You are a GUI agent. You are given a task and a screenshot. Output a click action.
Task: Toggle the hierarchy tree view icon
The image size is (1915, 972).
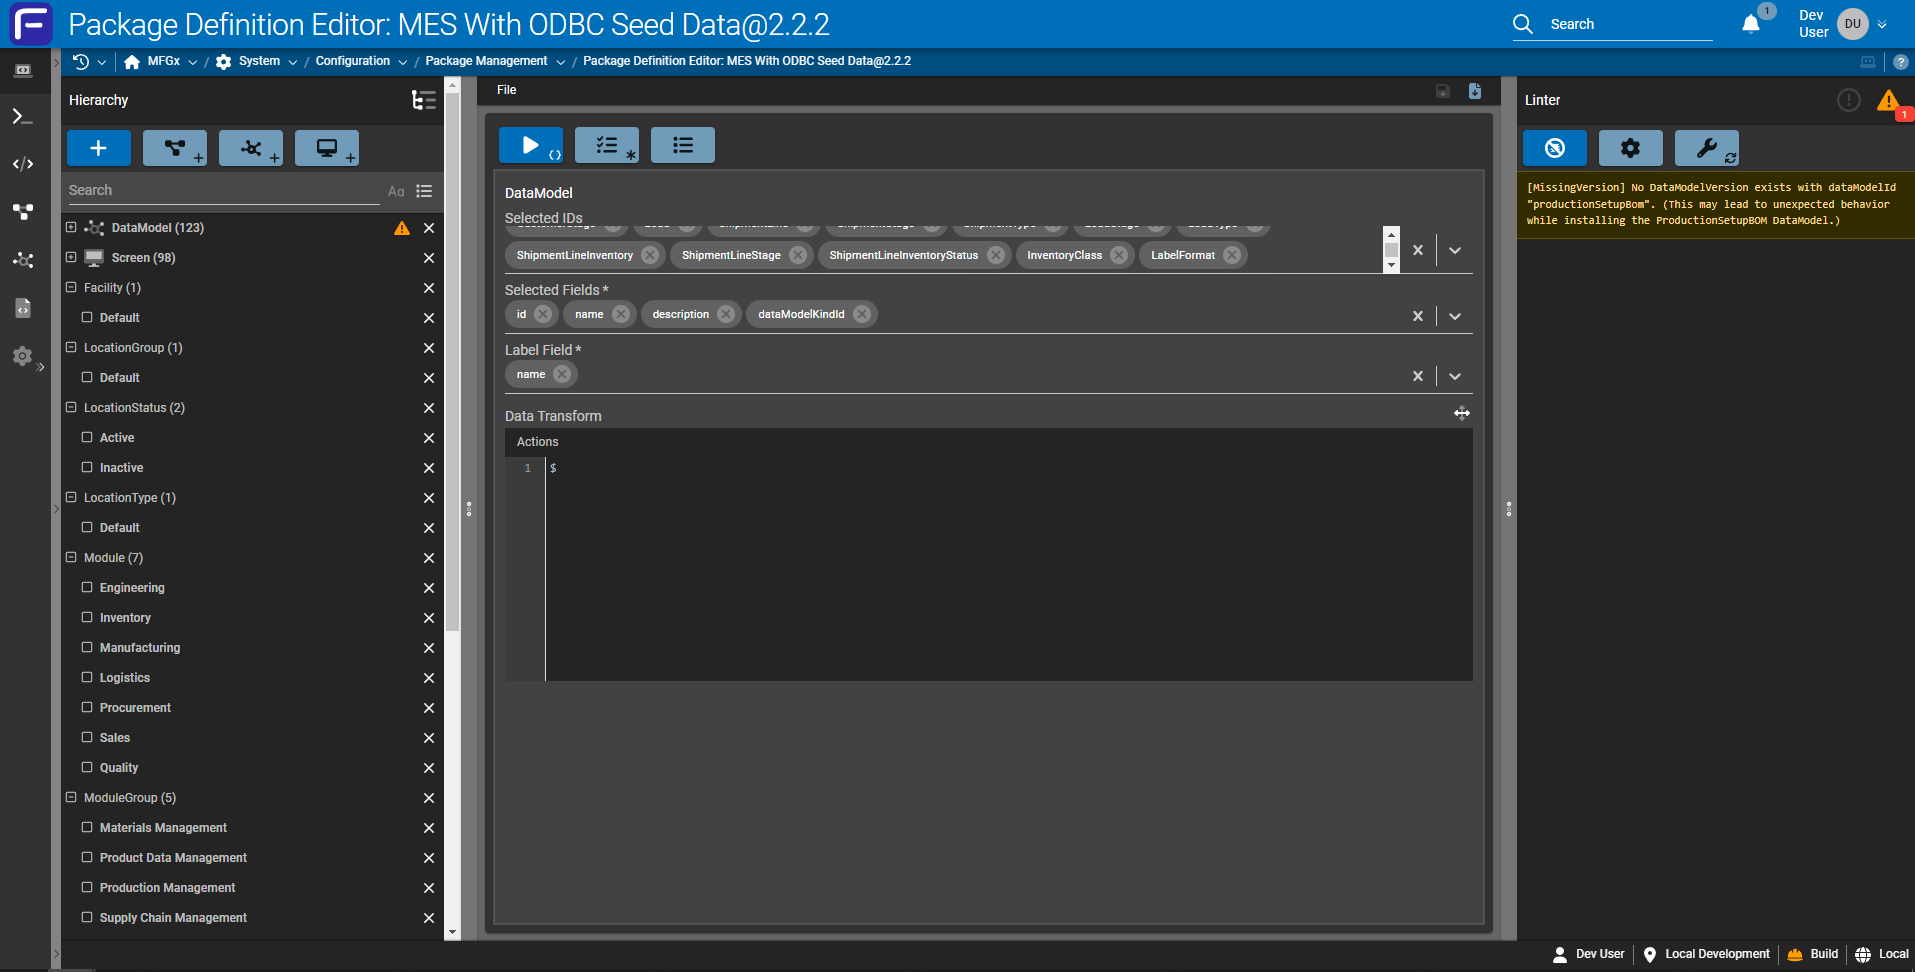424,100
